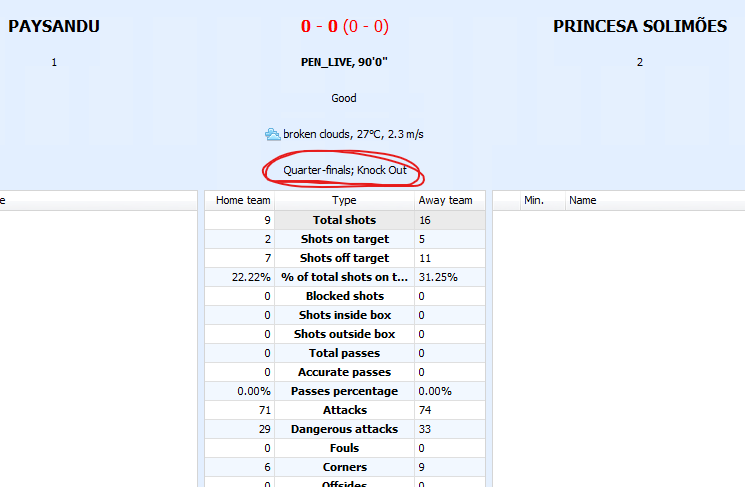Select the Total shots row
The width and height of the screenshot is (745, 487).
[x=345, y=220]
